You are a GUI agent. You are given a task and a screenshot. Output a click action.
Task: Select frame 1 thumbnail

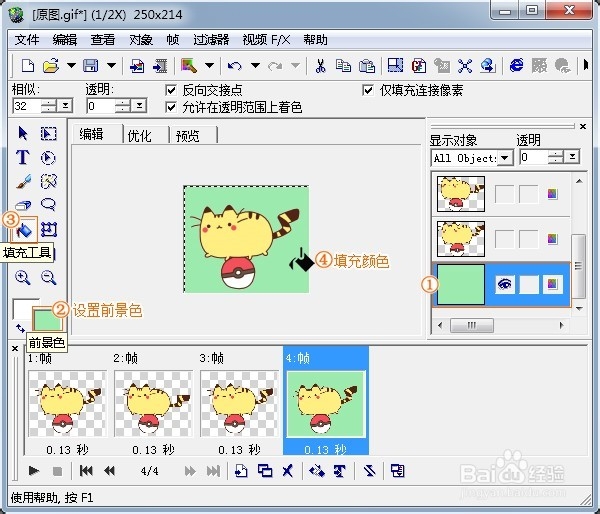coord(68,403)
